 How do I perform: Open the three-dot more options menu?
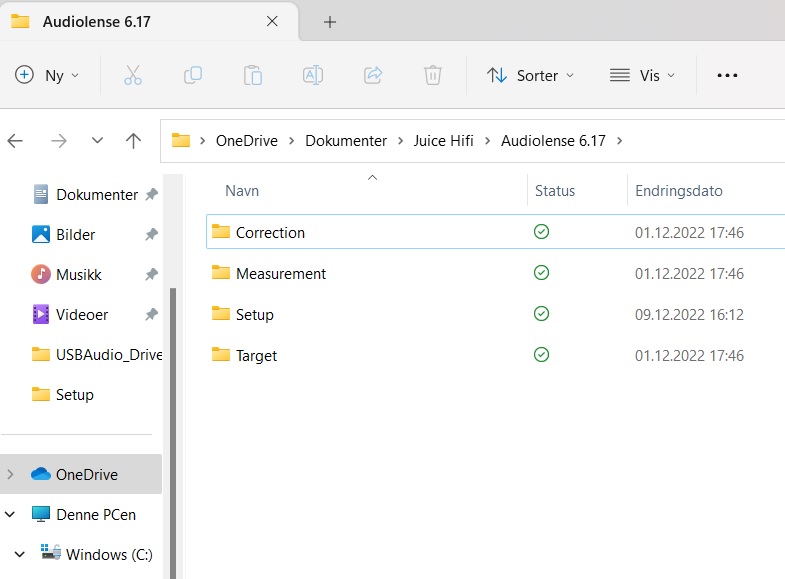(x=727, y=75)
